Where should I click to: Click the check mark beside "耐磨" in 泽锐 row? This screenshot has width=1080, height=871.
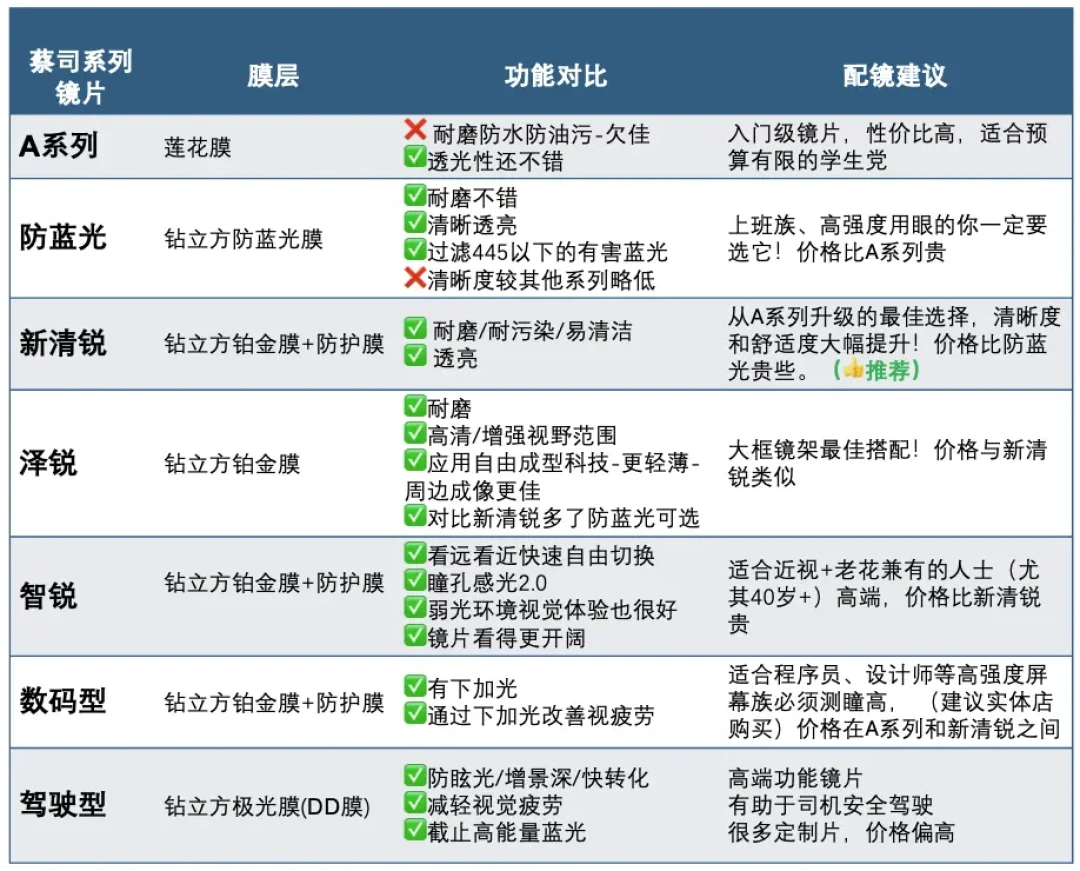[x=415, y=406]
